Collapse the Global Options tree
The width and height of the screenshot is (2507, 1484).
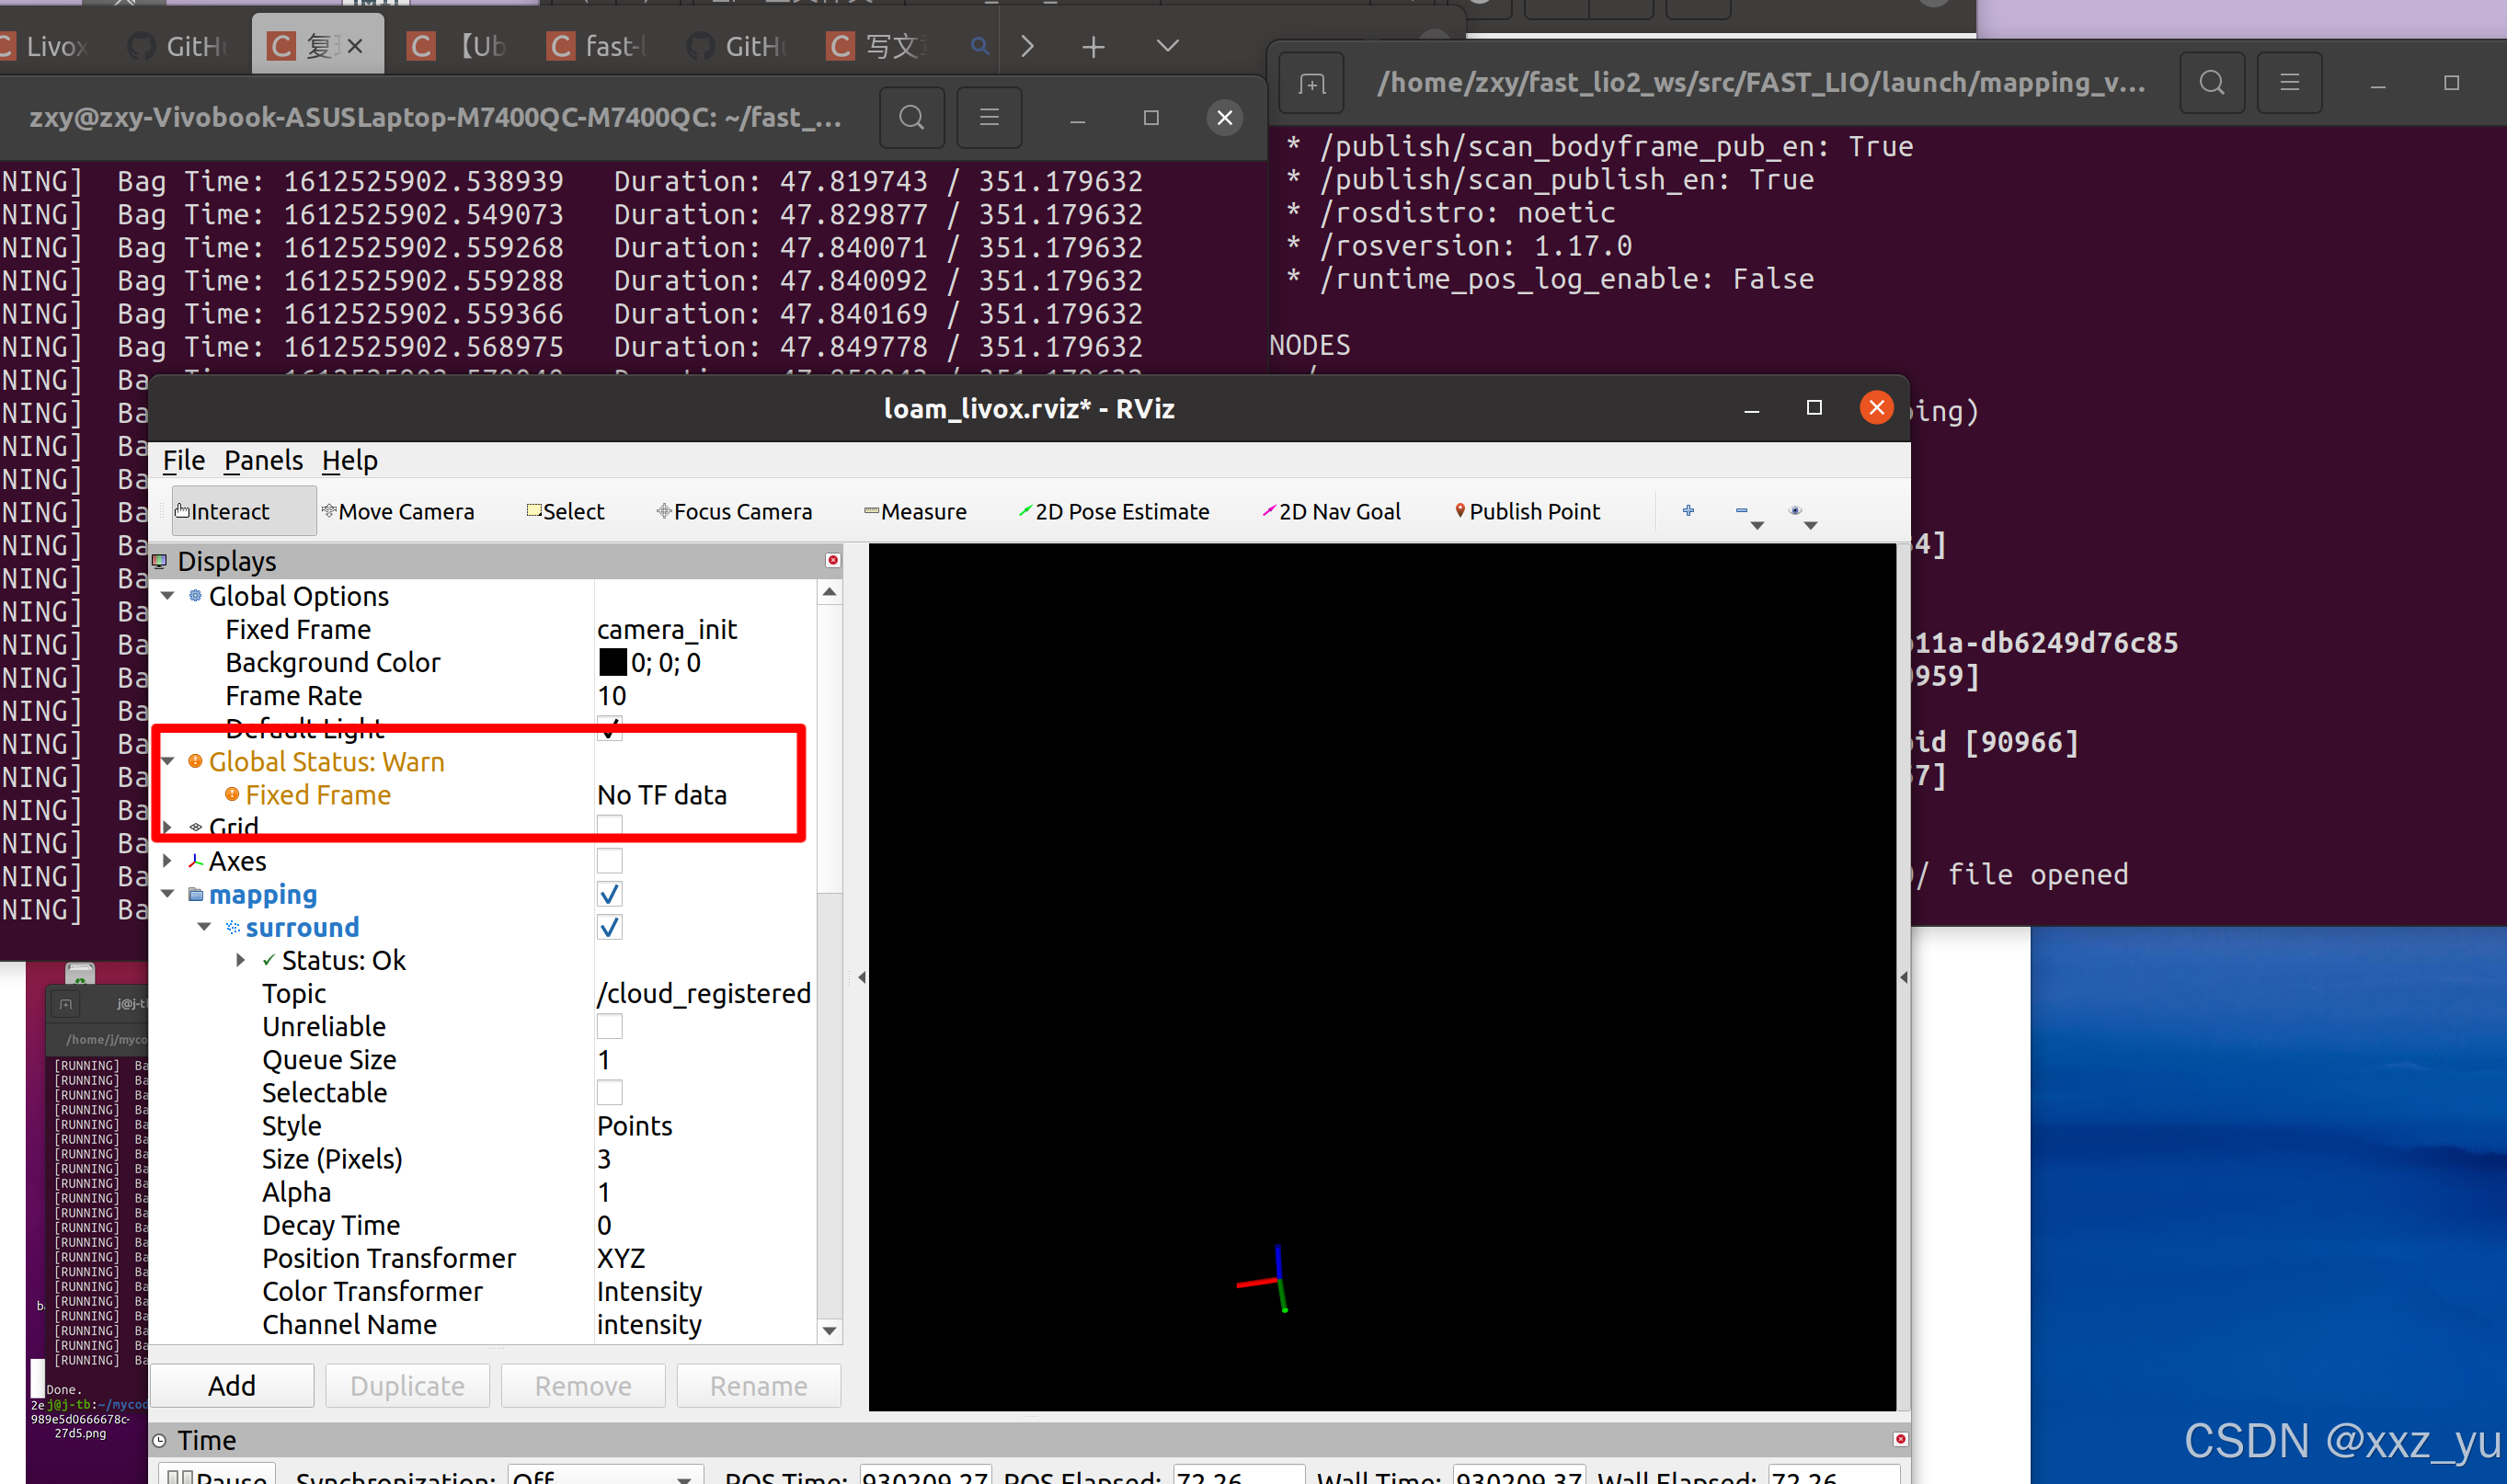(168, 596)
